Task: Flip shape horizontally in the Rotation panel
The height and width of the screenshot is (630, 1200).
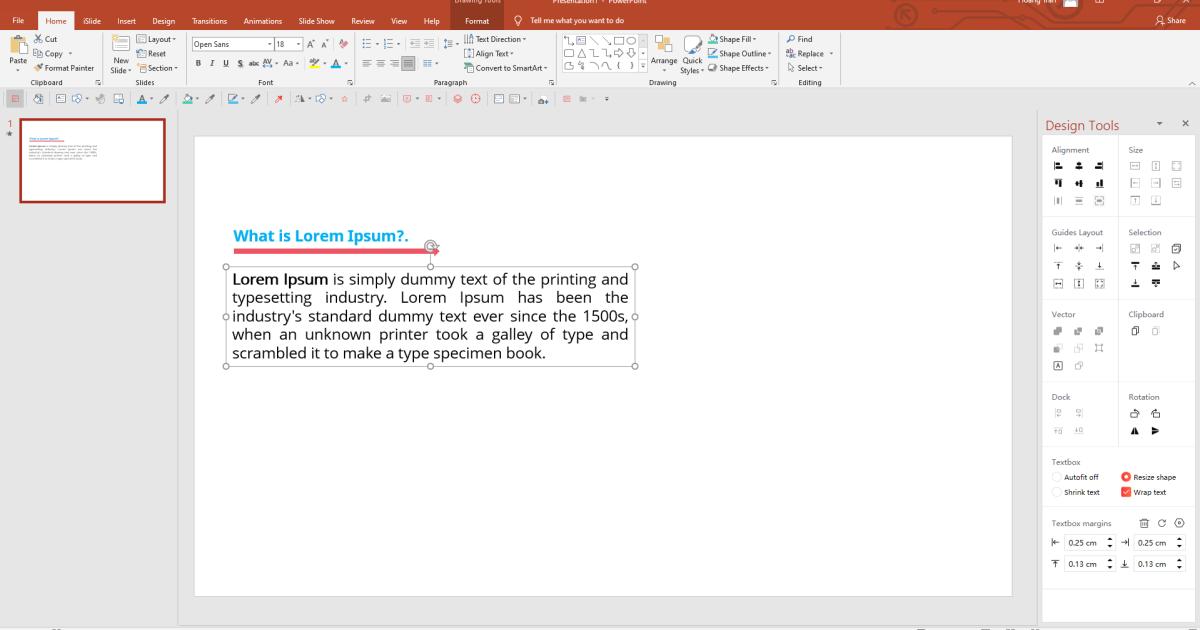Action: click(x=1135, y=430)
